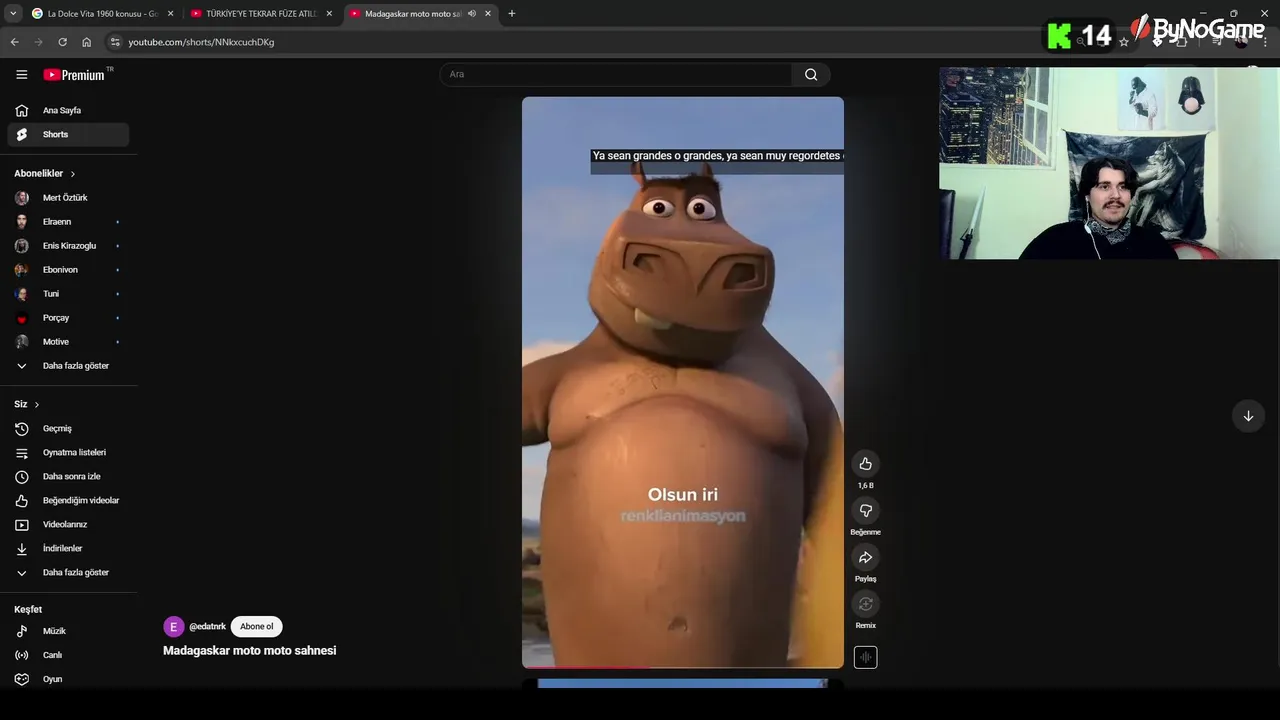Screen dimensions: 1280x720
Task: Open a new browser tab
Action: [512, 14]
